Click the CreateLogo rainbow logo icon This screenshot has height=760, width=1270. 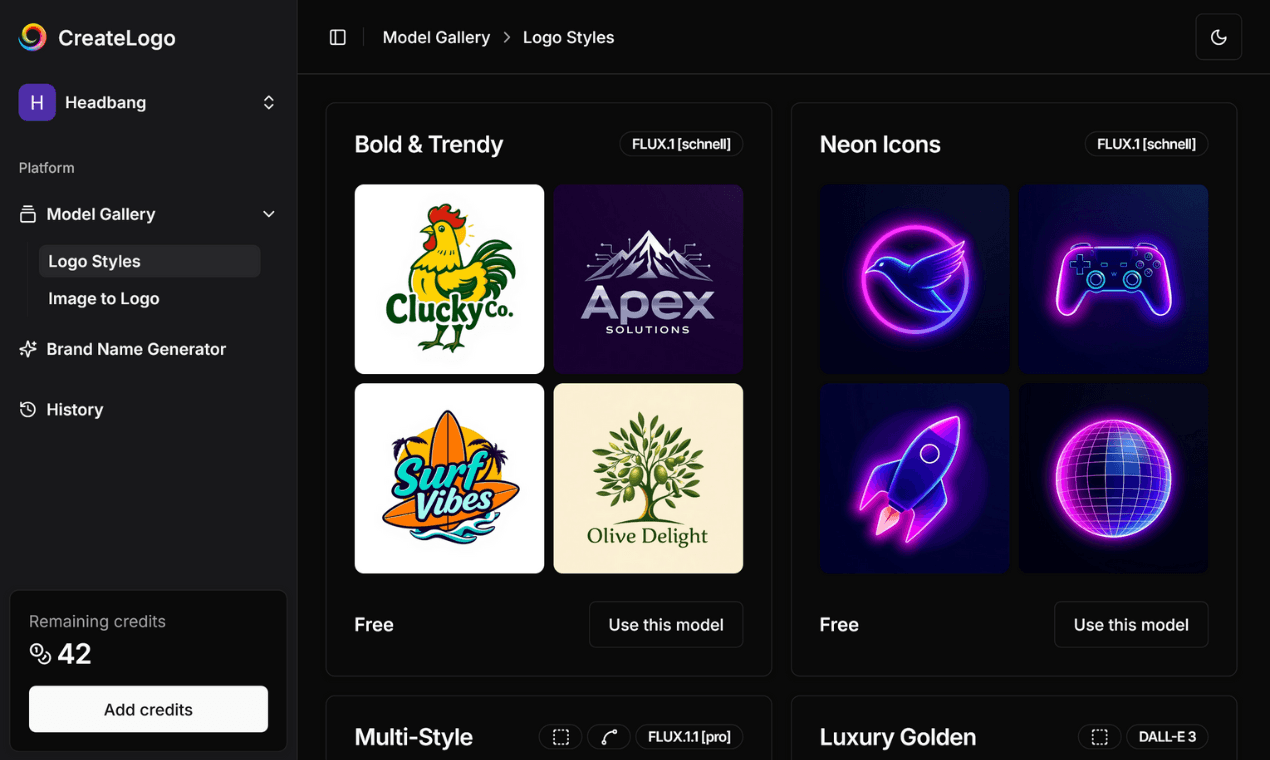pyautogui.click(x=33, y=37)
